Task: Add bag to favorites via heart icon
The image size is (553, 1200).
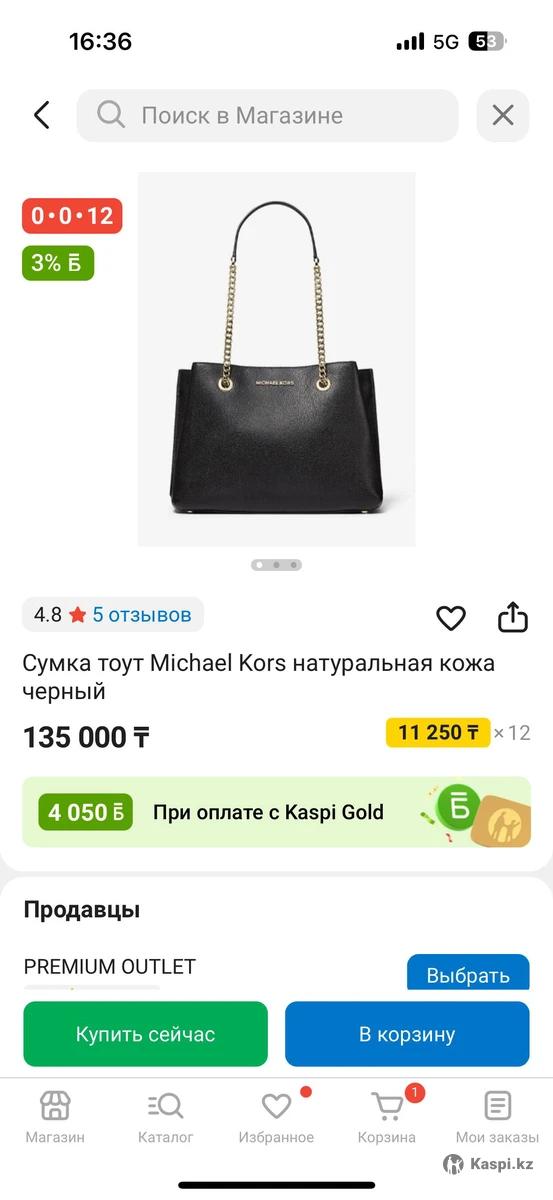Action: click(451, 618)
